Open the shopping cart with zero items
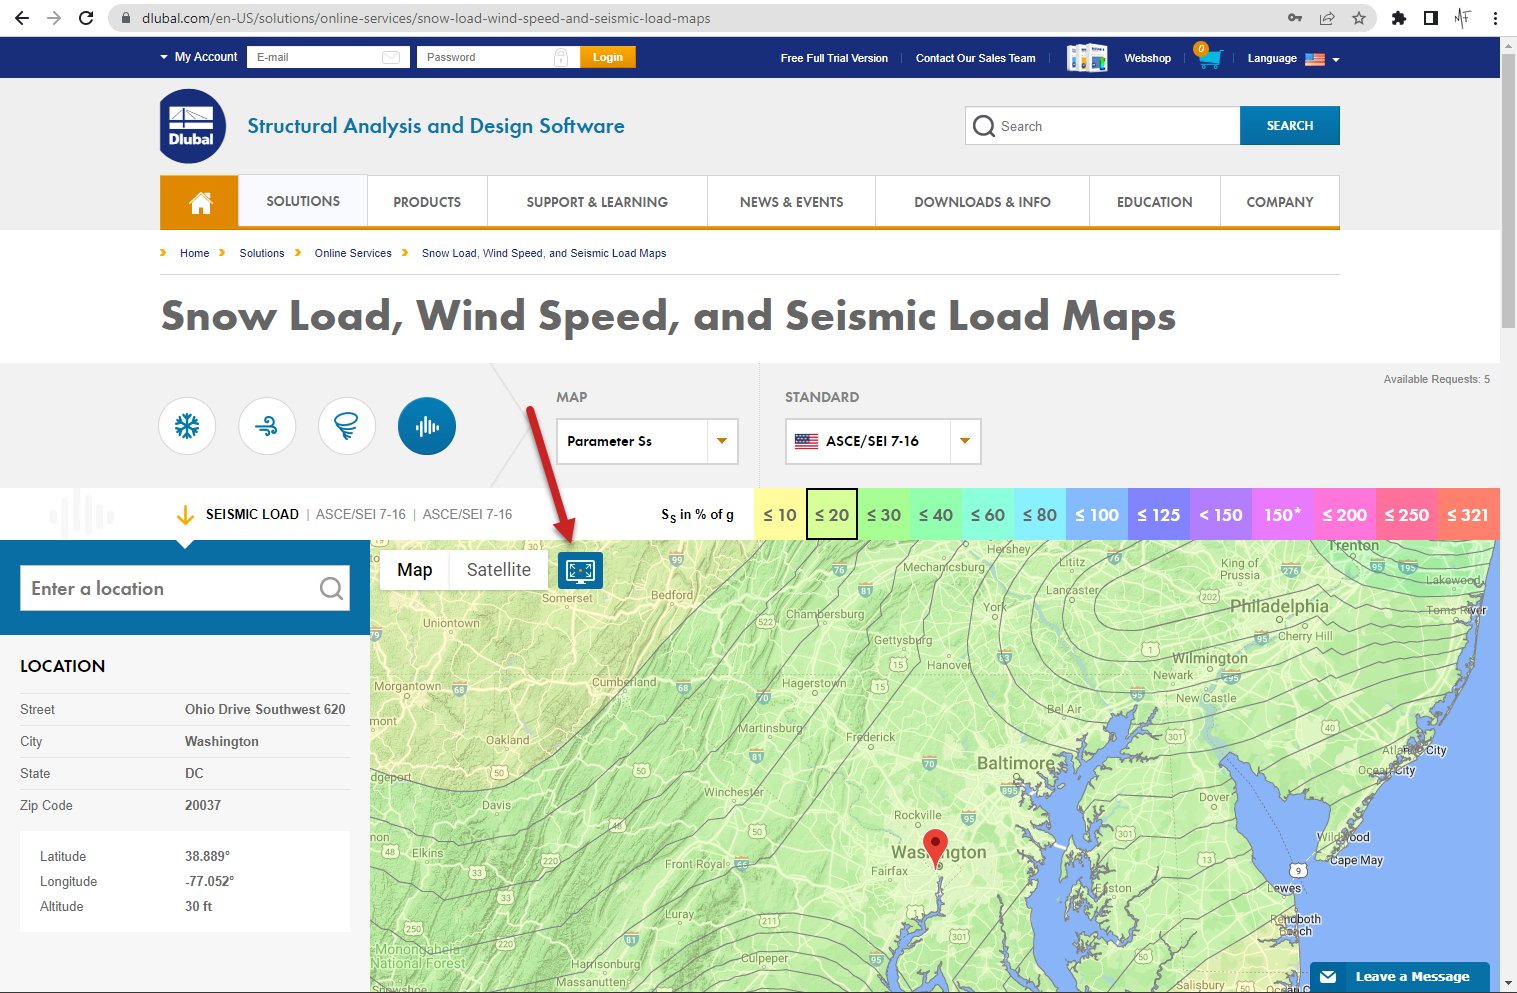The width and height of the screenshot is (1517, 993). tap(1208, 58)
